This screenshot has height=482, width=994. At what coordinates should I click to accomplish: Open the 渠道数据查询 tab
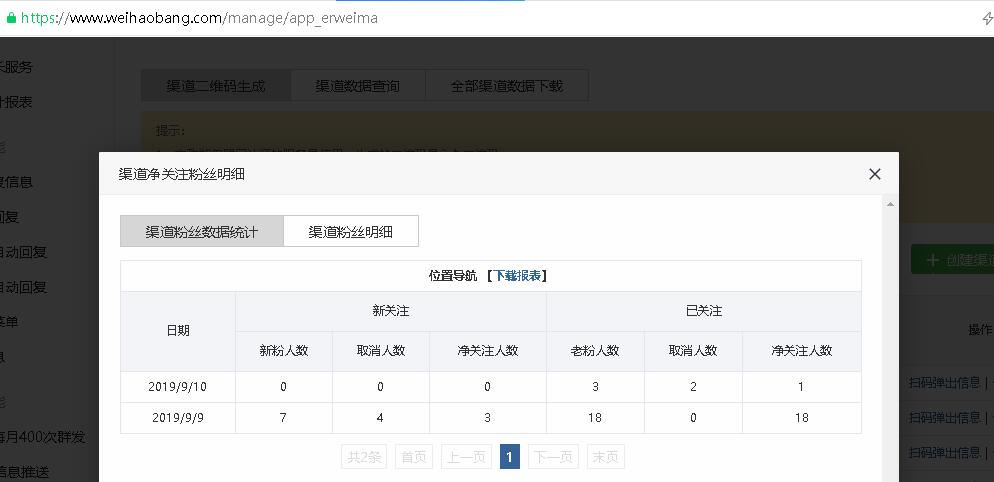[x=357, y=86]
